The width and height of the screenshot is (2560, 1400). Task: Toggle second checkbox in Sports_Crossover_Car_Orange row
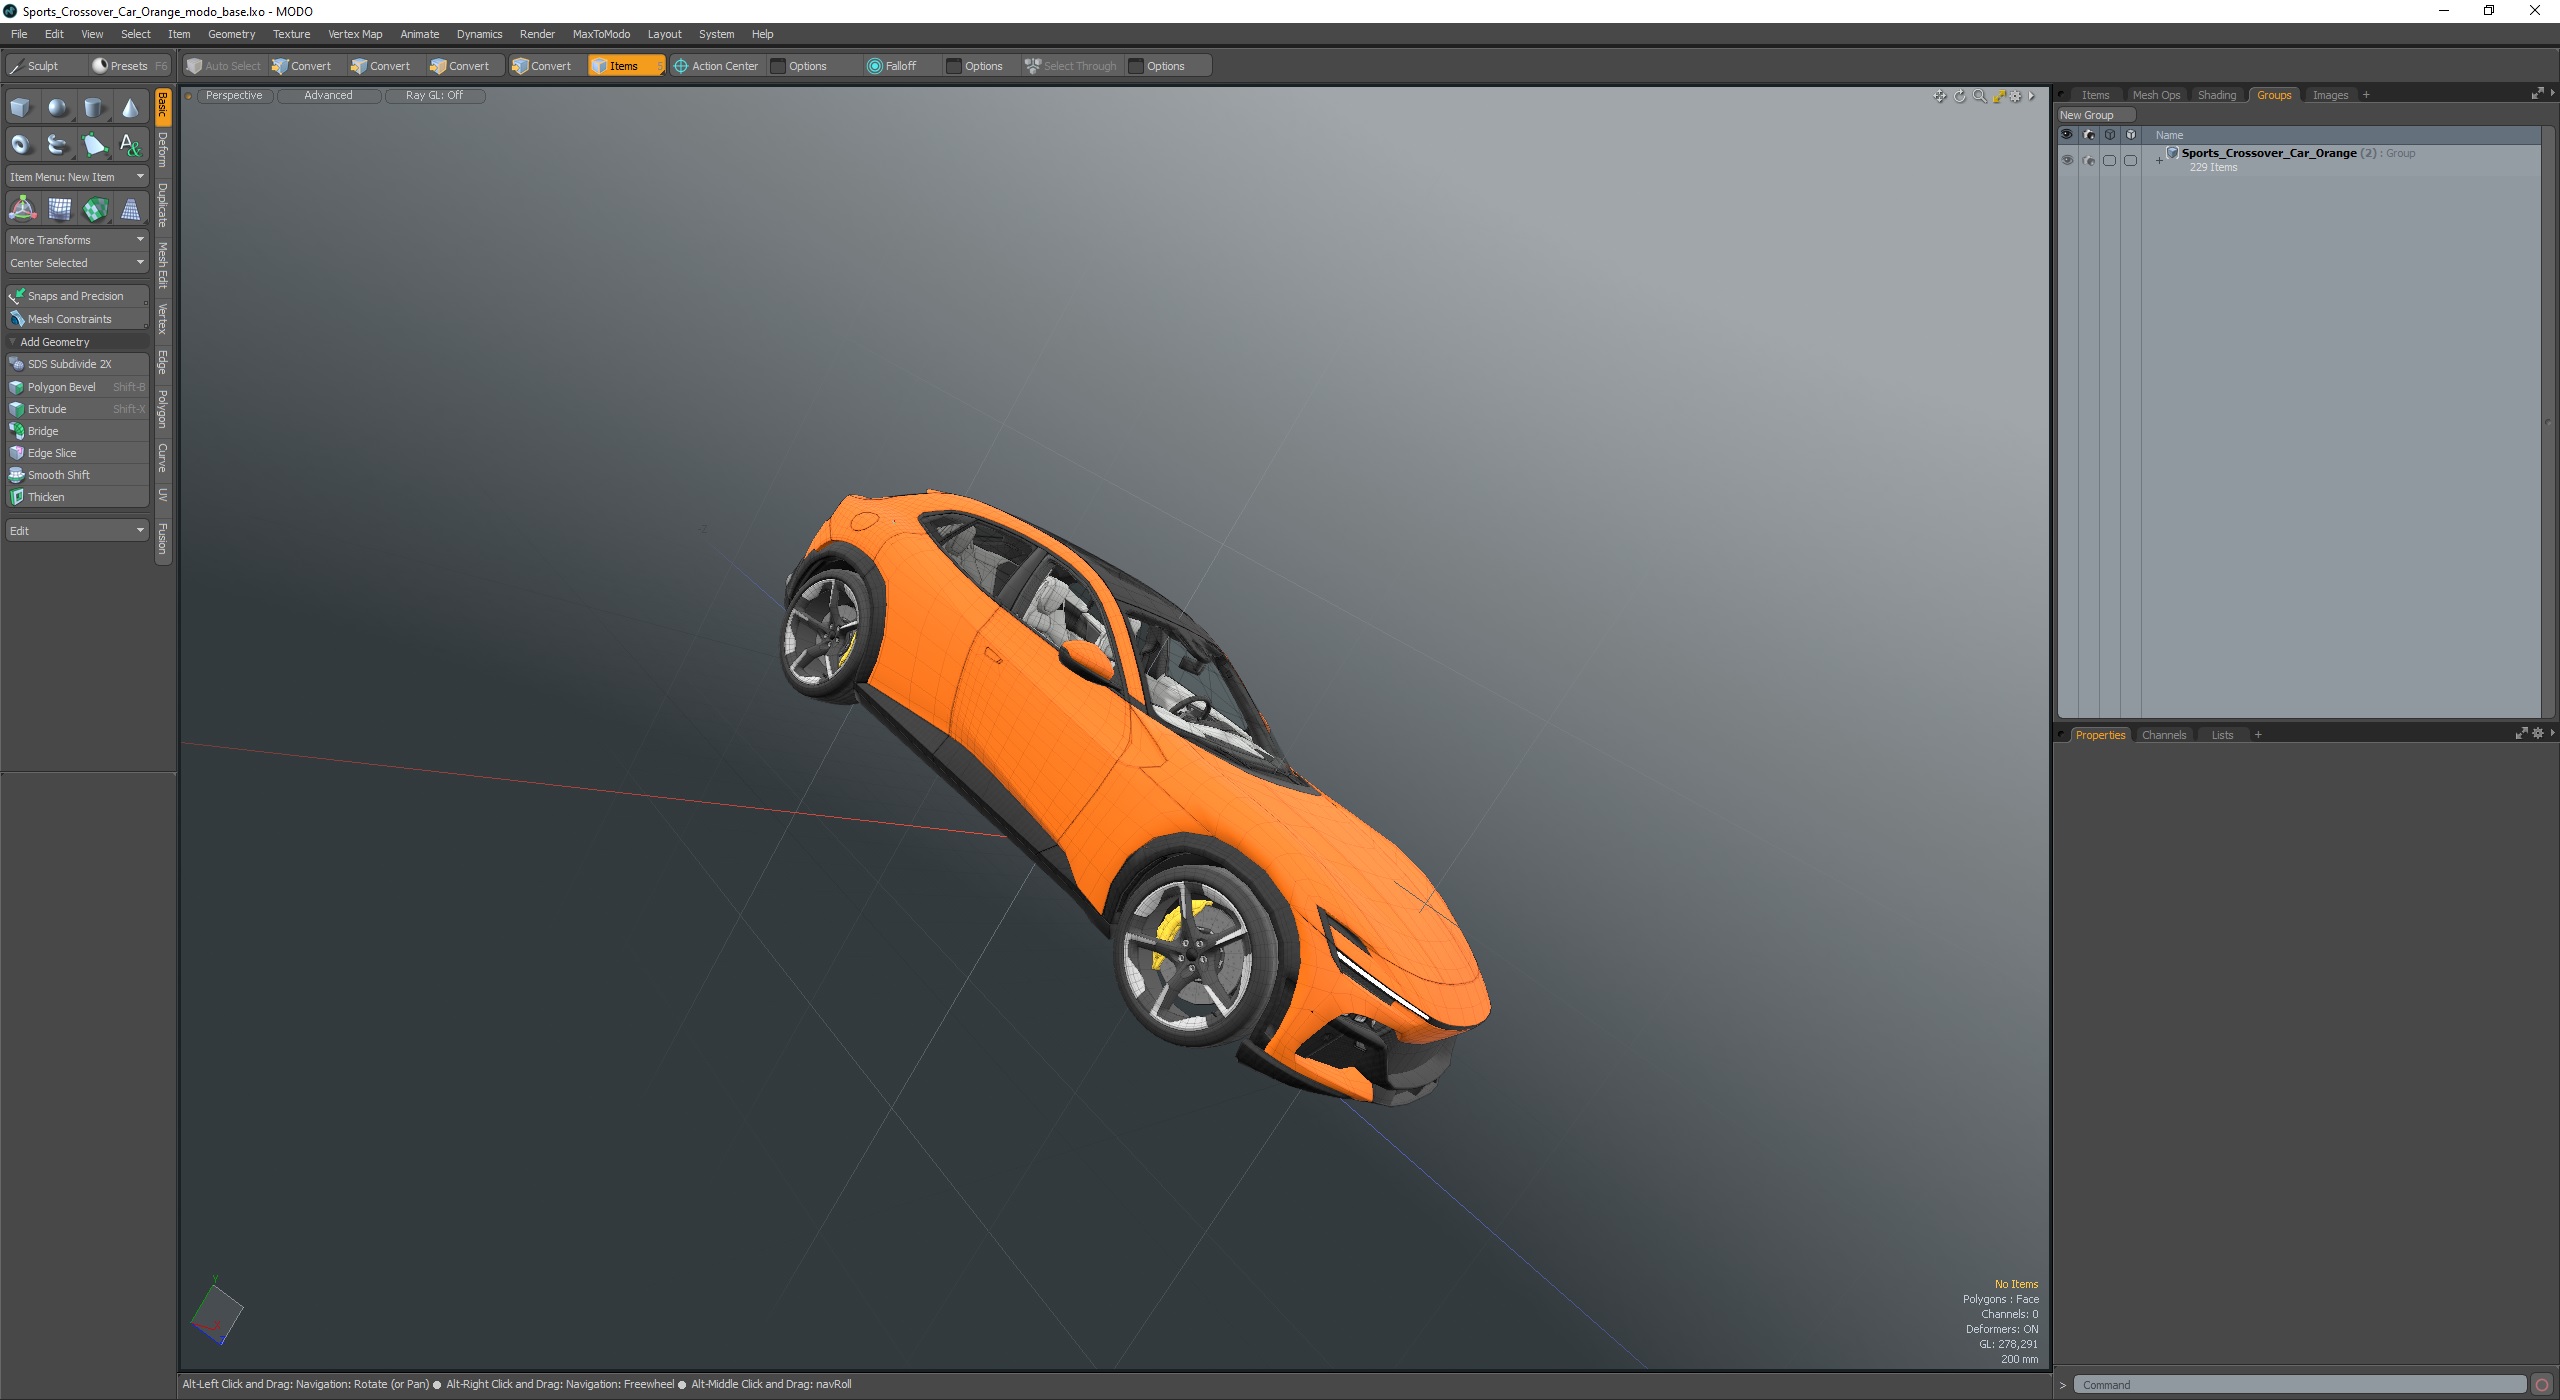pyautogui.click(x=2130, y=160)
